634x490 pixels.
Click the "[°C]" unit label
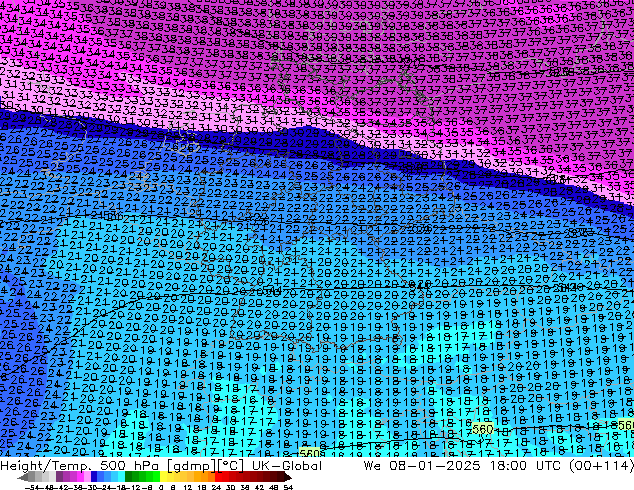(x=230, y=466)
